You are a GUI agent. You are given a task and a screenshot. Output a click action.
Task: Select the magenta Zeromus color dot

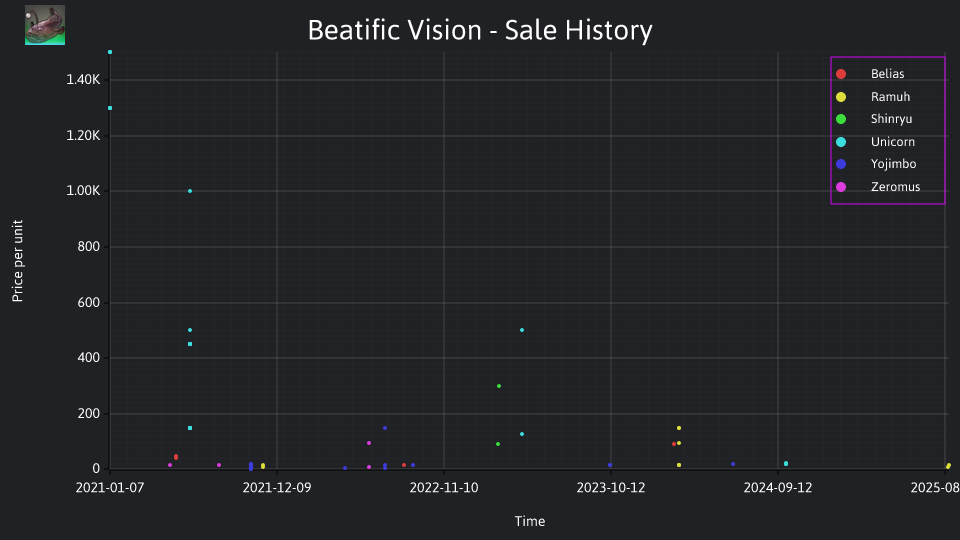click(841, 187)
